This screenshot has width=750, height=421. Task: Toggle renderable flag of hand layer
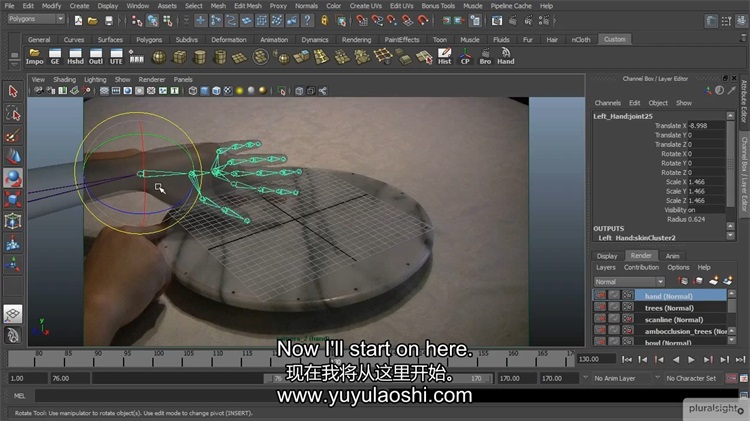tap(600, 296)
